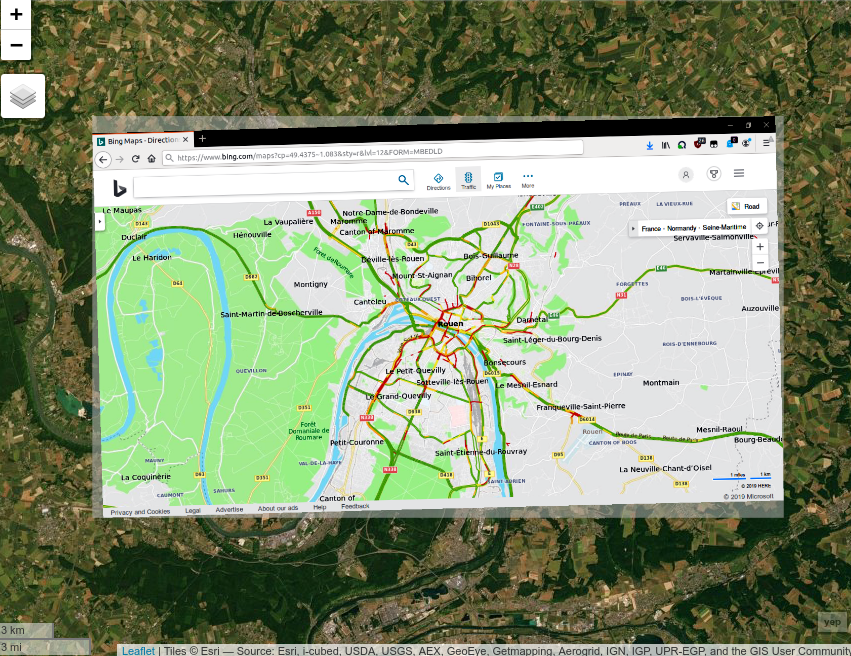
Task: Open the Road map style selector
Action: click(x=746, y=206)
